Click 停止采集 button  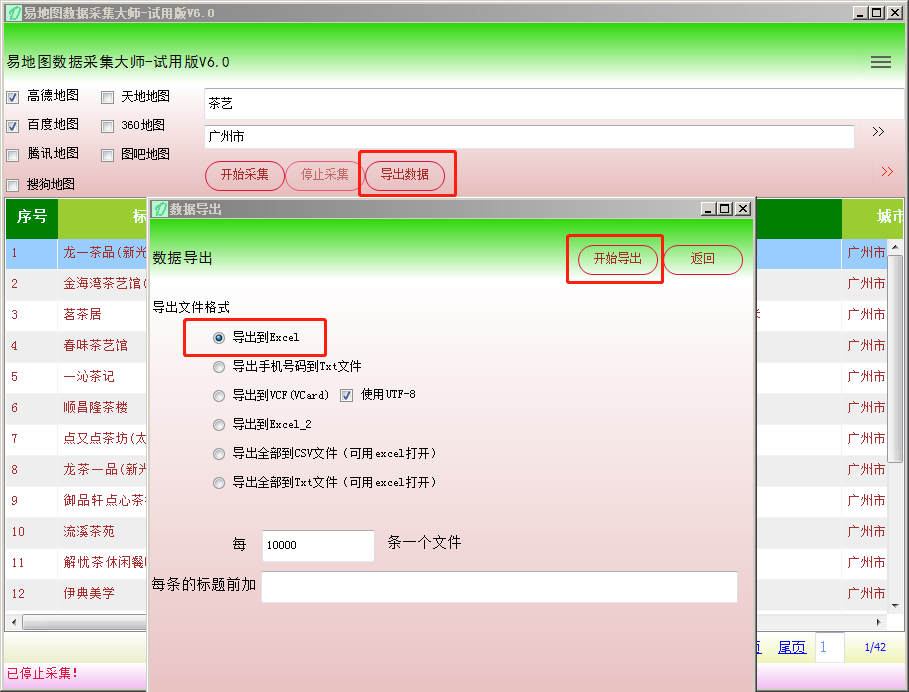tap(325, 175)
